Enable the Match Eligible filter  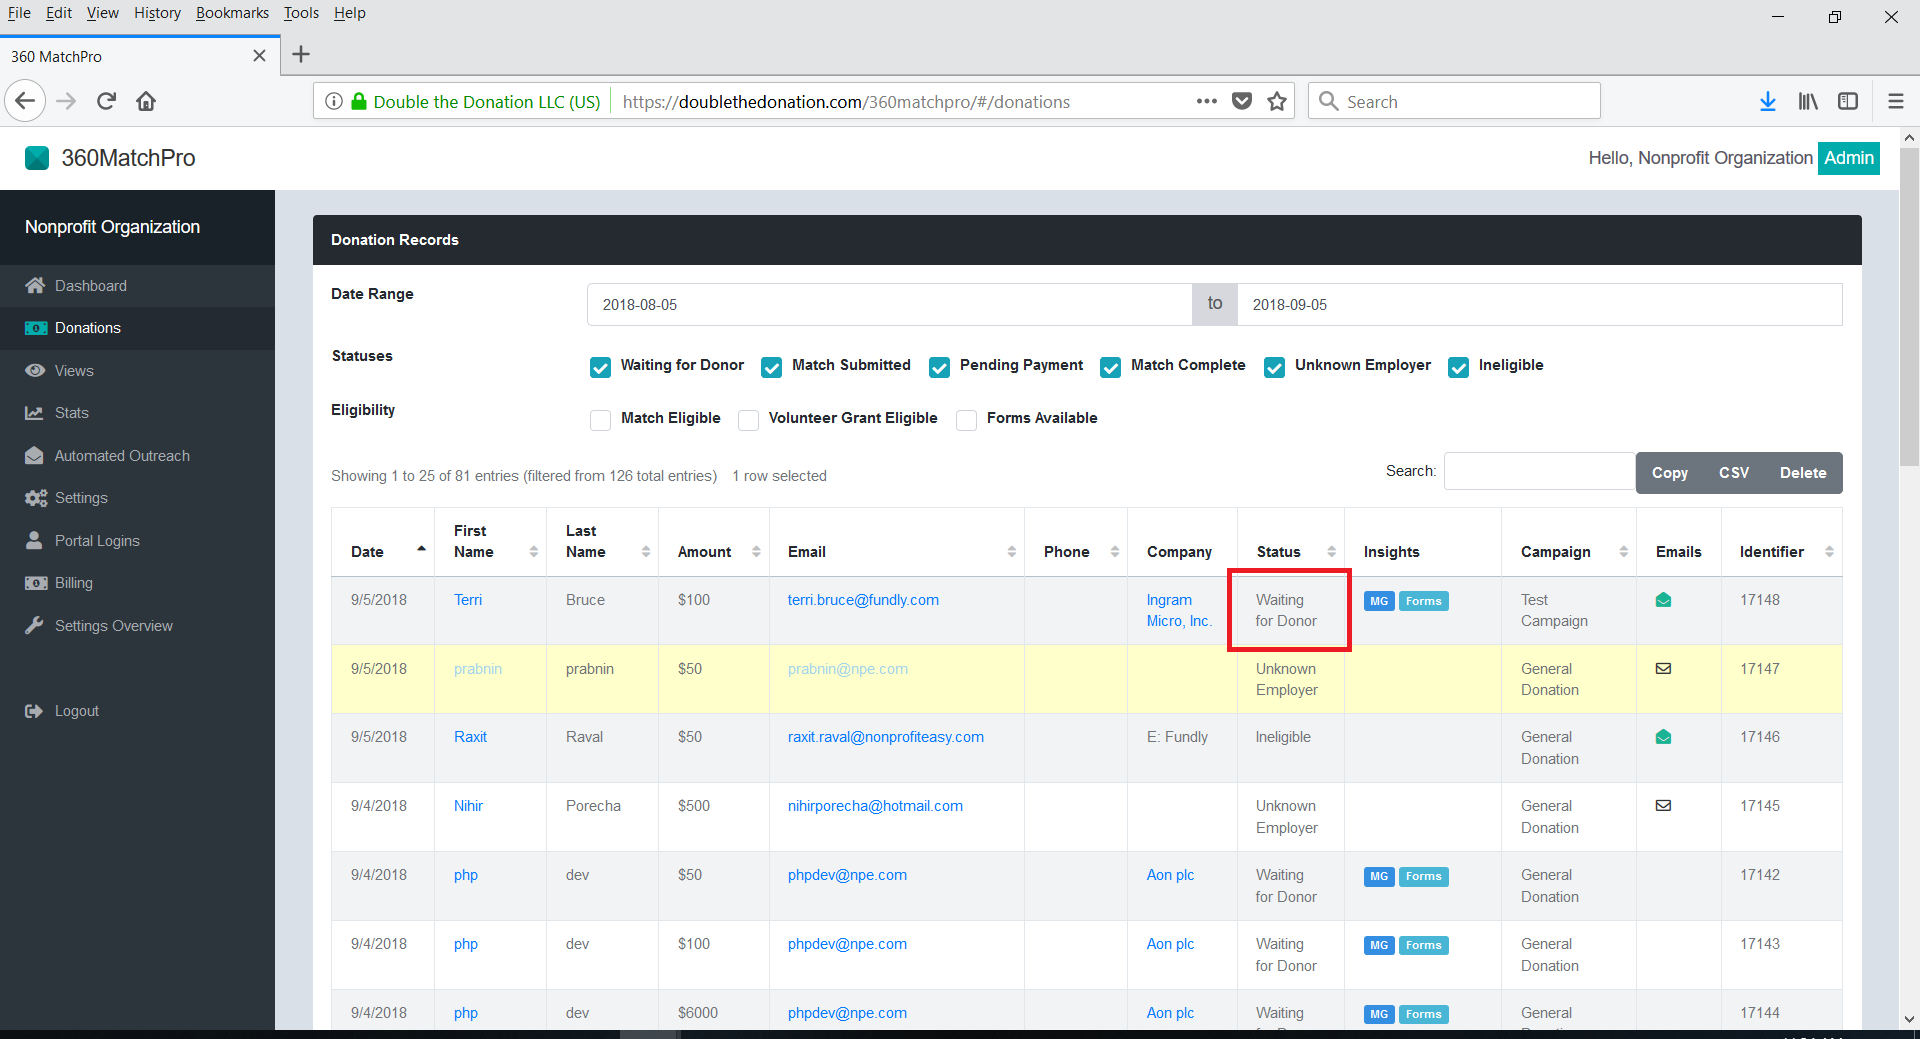point(600,420)
